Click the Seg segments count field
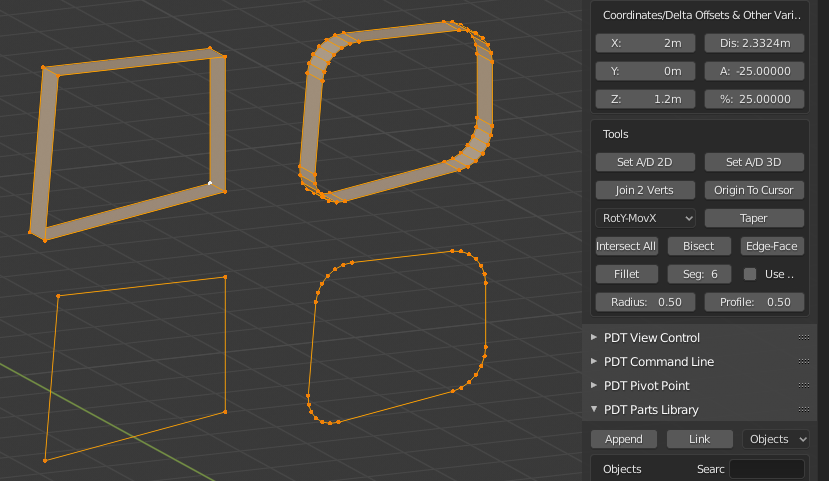The height and width of the screenshot is (481, 829). (700, 274)
